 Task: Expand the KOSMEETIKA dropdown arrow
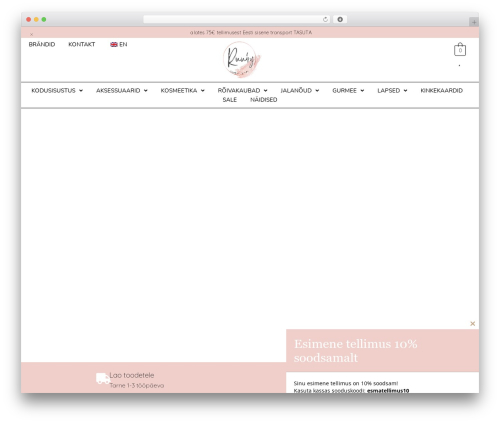pyautogui.click(x=202, y=91)
